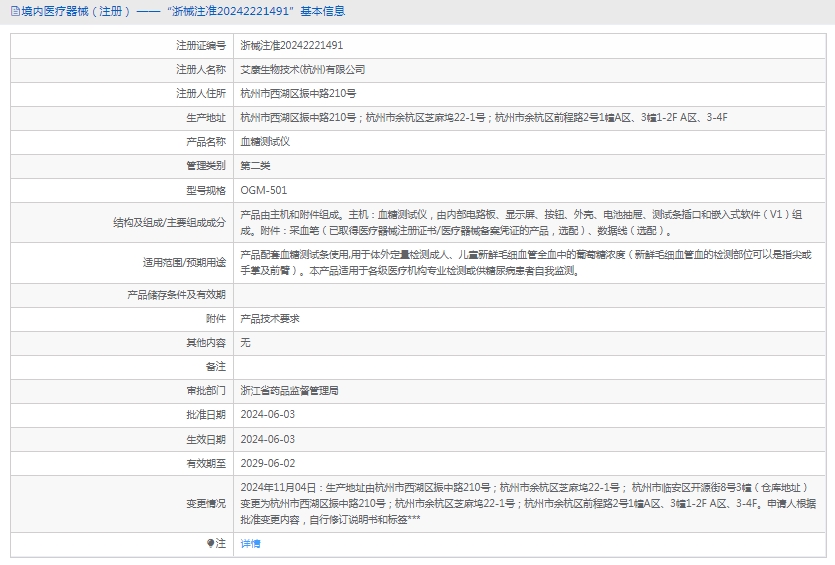
Task: Click registrant address 杭州市西湖区振中路210号 in 注册人住所 row
Action: click(x=298, y=93)
